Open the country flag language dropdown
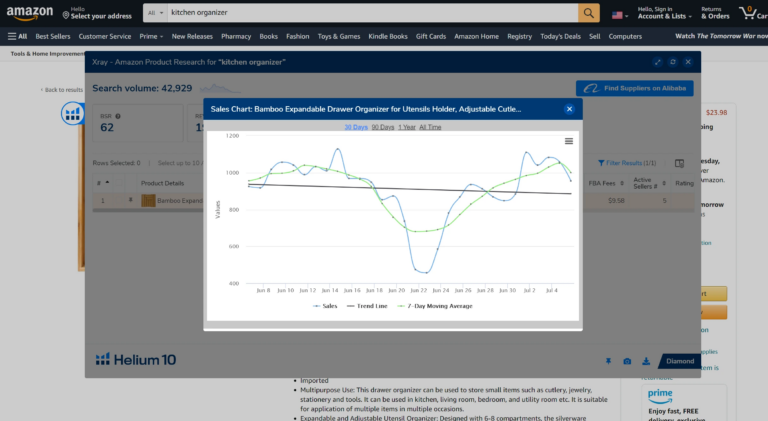 click(620, 15)
